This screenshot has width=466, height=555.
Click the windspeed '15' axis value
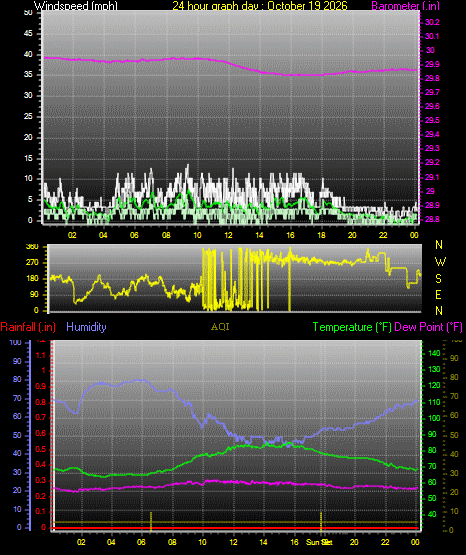tap(28, 158)
